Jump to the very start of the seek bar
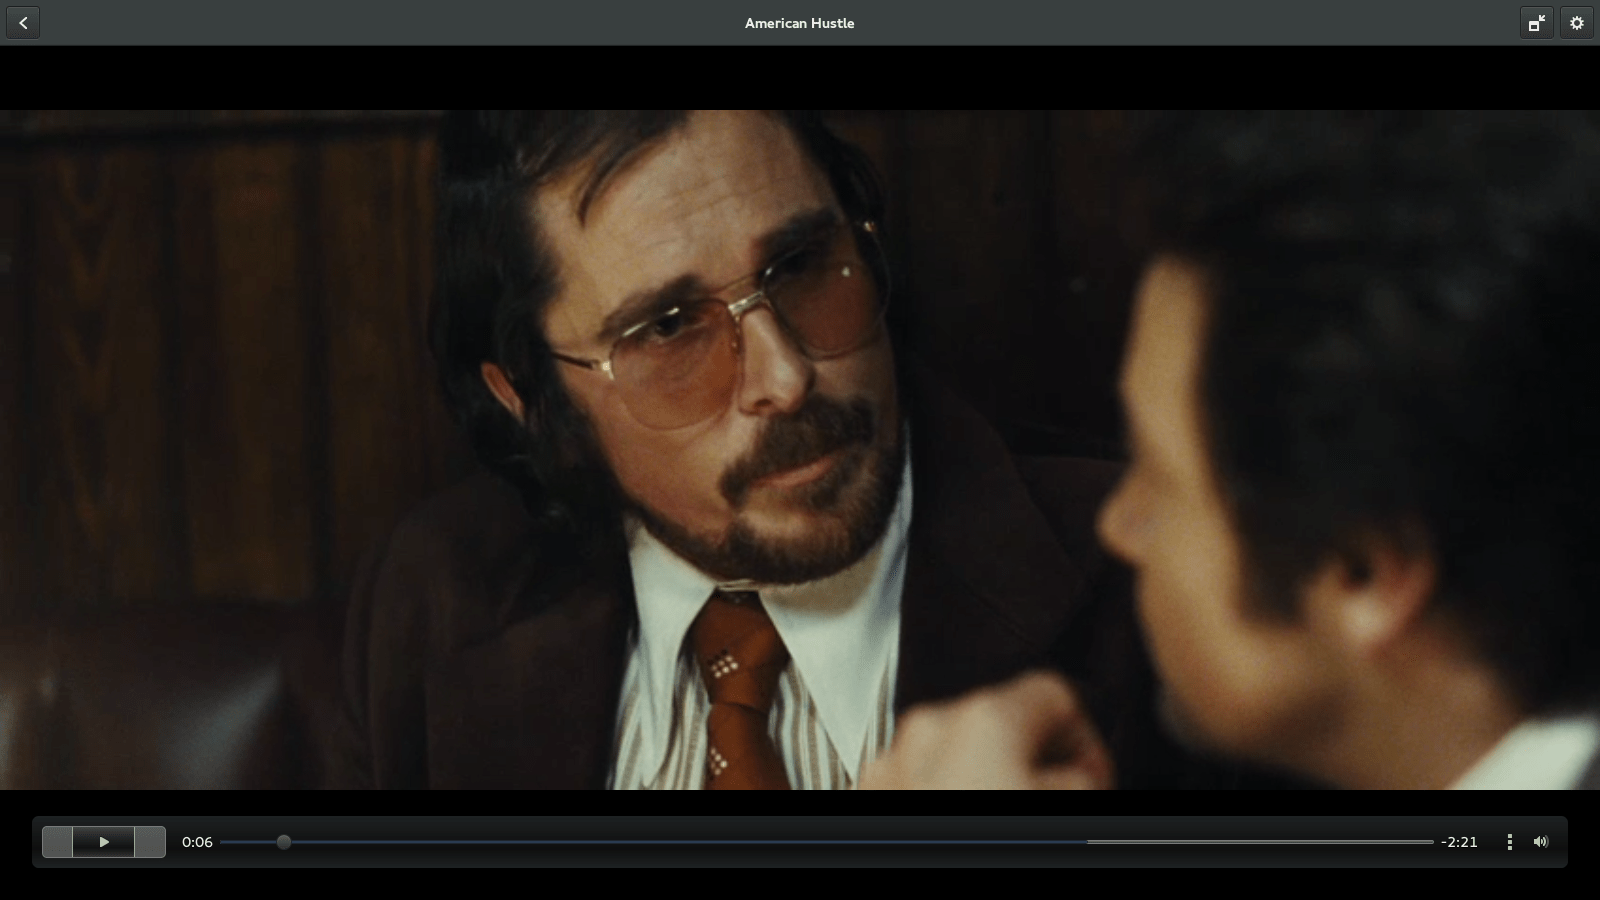 (222, 842)
